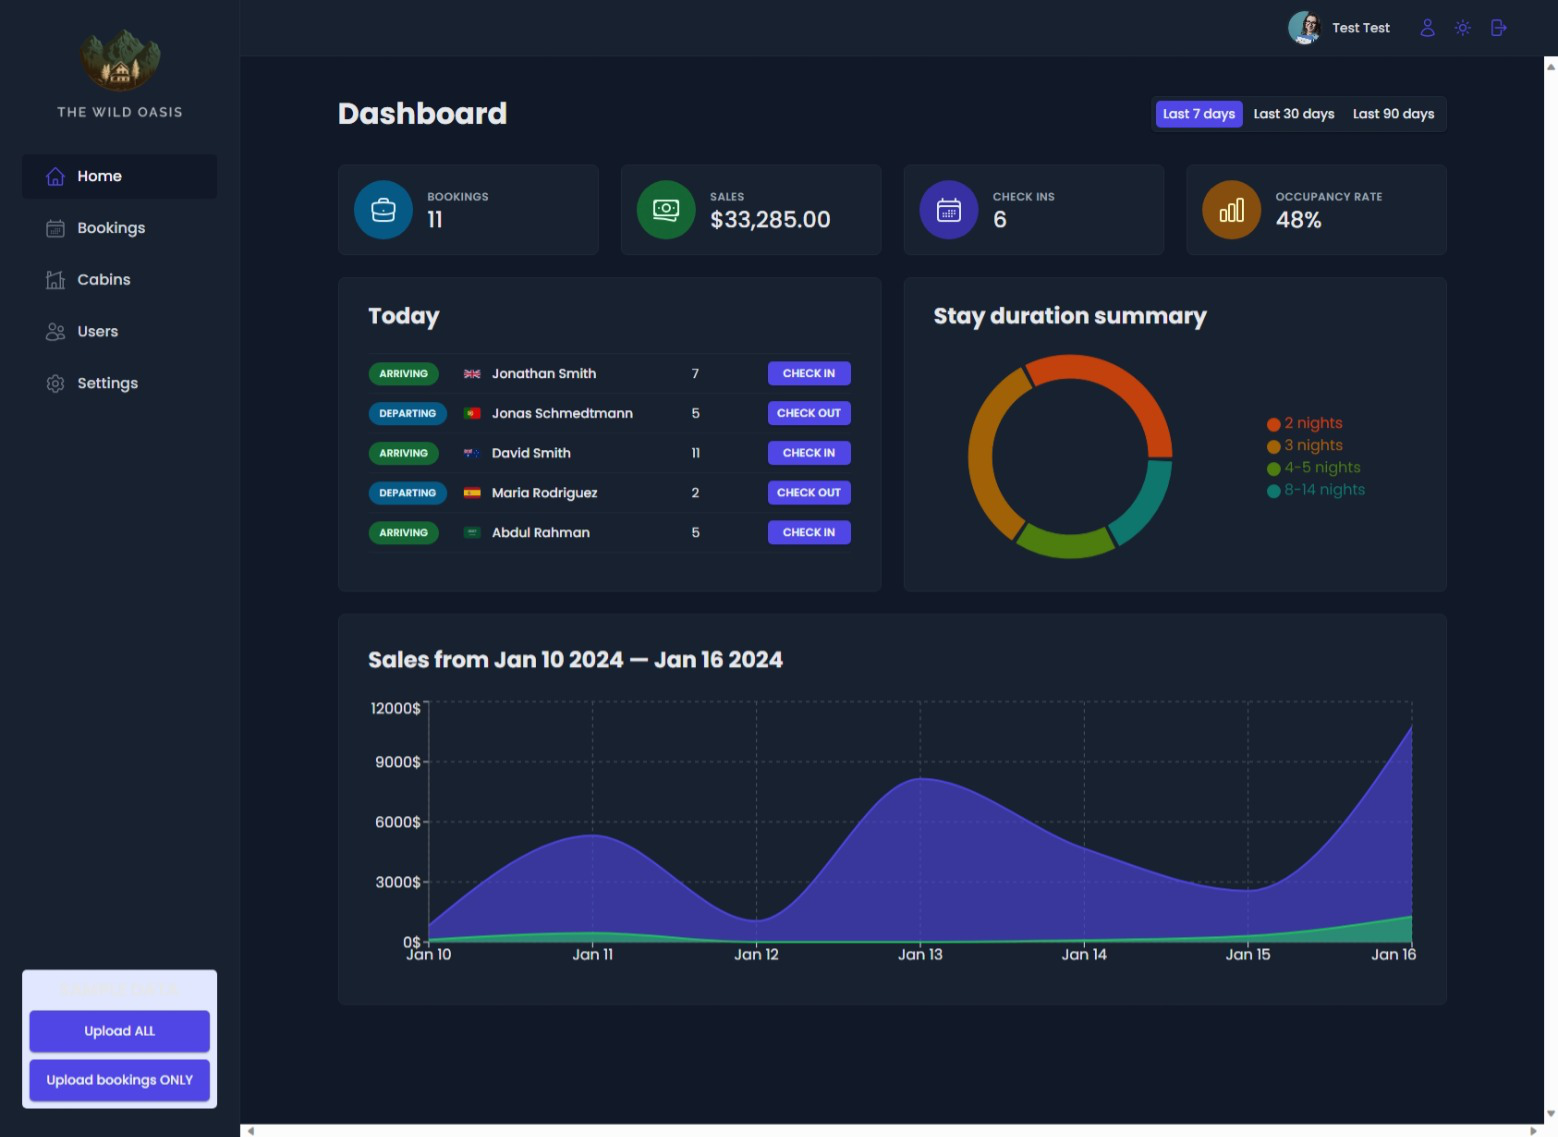
Task: Switch to Last 30 days filter
Action: click(1293, 114)
